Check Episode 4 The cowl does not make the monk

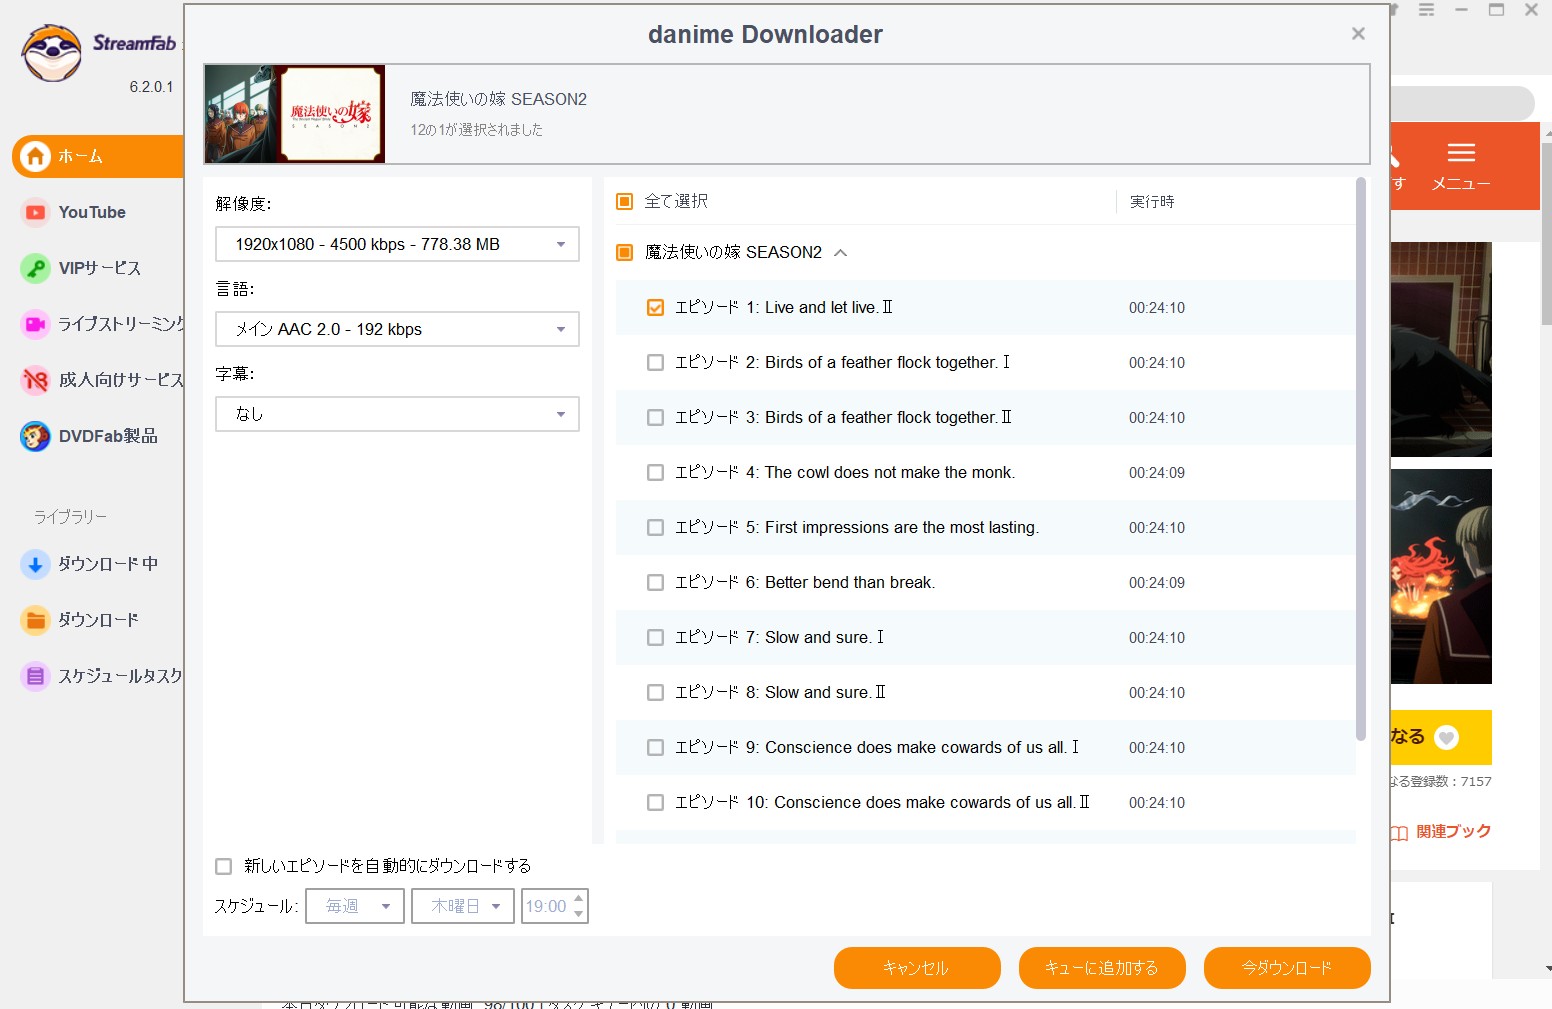click(x=655, y=473)
